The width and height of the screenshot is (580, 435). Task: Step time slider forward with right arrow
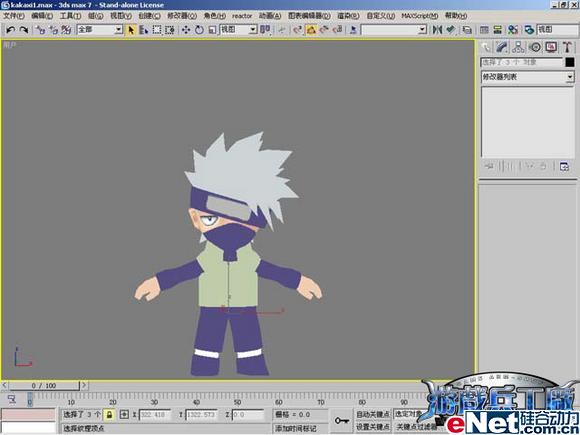click(x=84, y=386)
